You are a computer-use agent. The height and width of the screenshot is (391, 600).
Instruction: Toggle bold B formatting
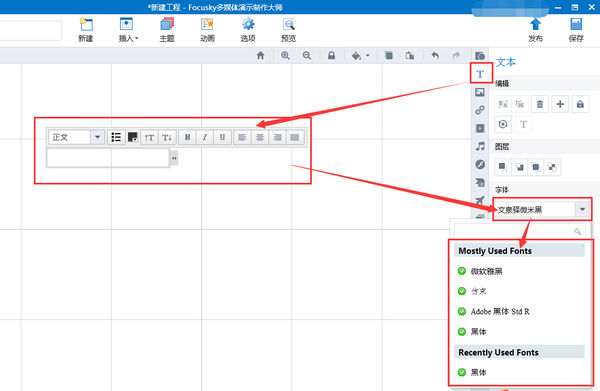point(188,137)
